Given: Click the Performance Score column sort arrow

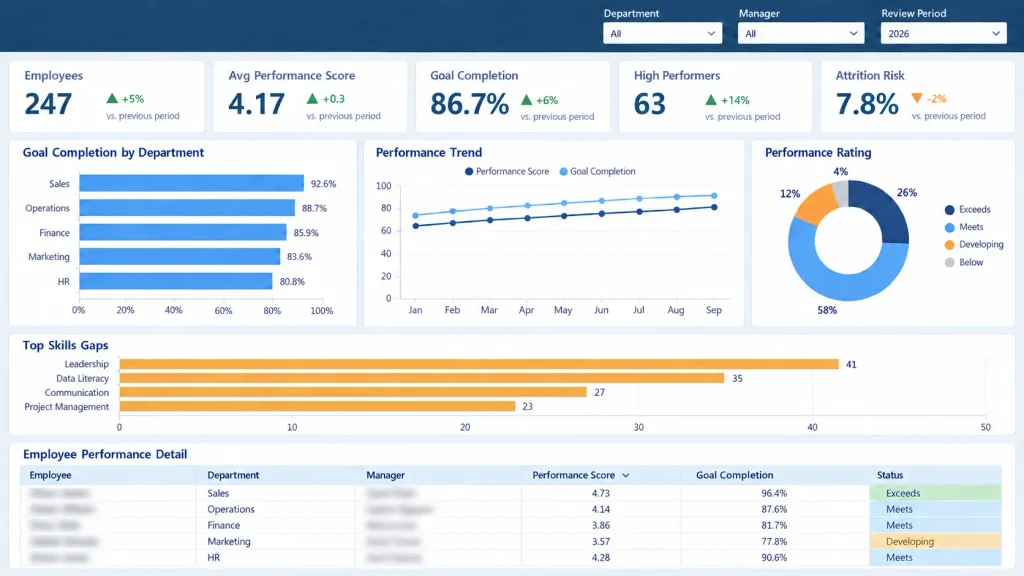Looking at the screenshot, I should coord(626,475).
